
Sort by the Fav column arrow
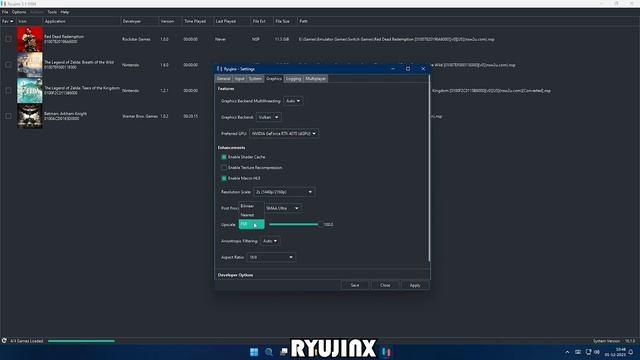click(12, 21)
